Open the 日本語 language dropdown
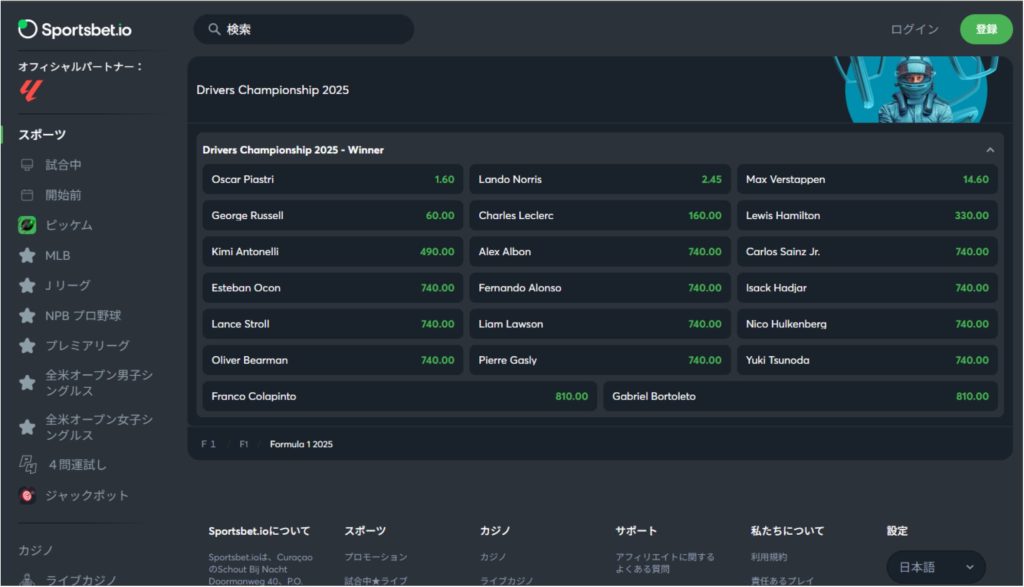 pos(936,567)
